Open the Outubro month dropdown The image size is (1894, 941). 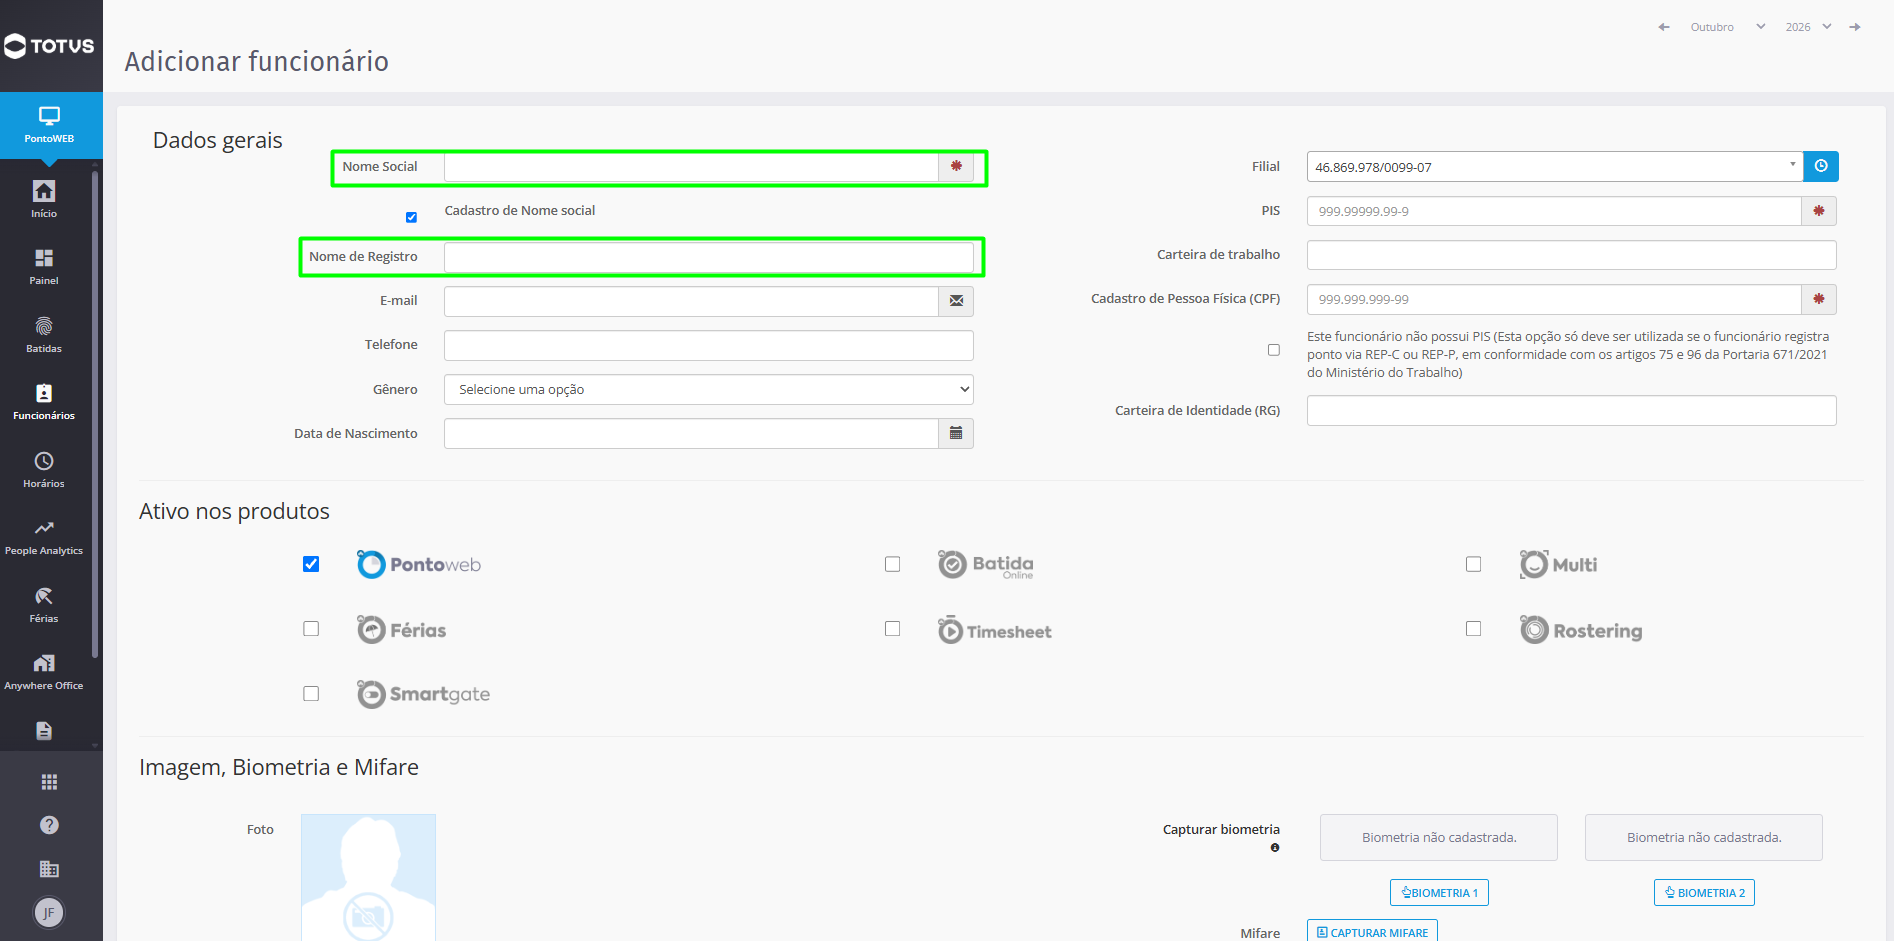pos(1728,27)
